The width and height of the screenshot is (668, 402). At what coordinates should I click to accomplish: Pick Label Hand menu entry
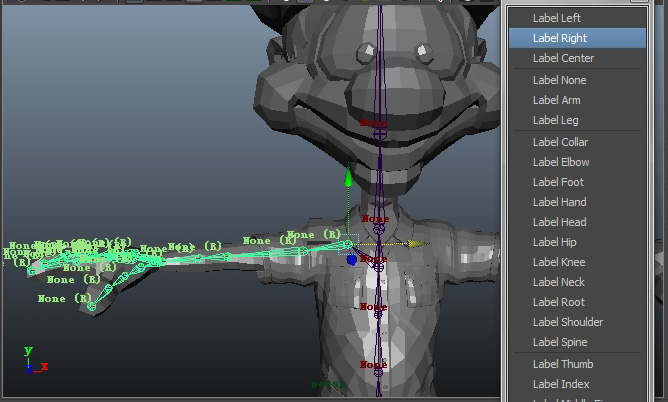(x=577, y=202)
